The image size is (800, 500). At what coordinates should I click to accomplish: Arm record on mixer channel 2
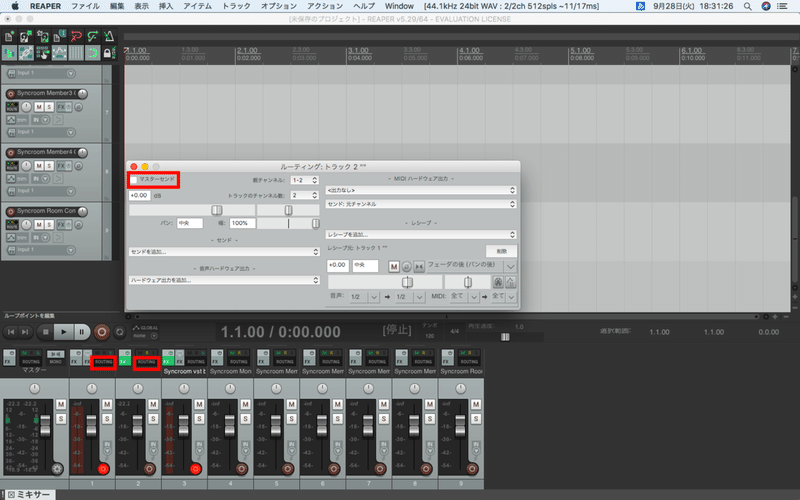pyautogui.click(x=149, y=469)
